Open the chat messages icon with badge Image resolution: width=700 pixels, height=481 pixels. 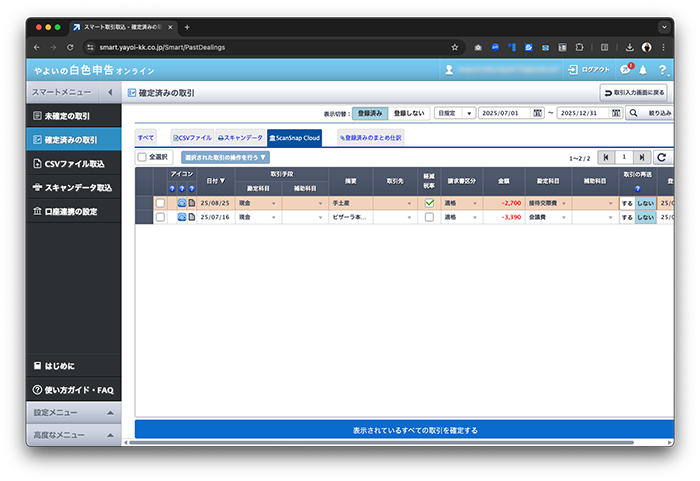point(626,69)
